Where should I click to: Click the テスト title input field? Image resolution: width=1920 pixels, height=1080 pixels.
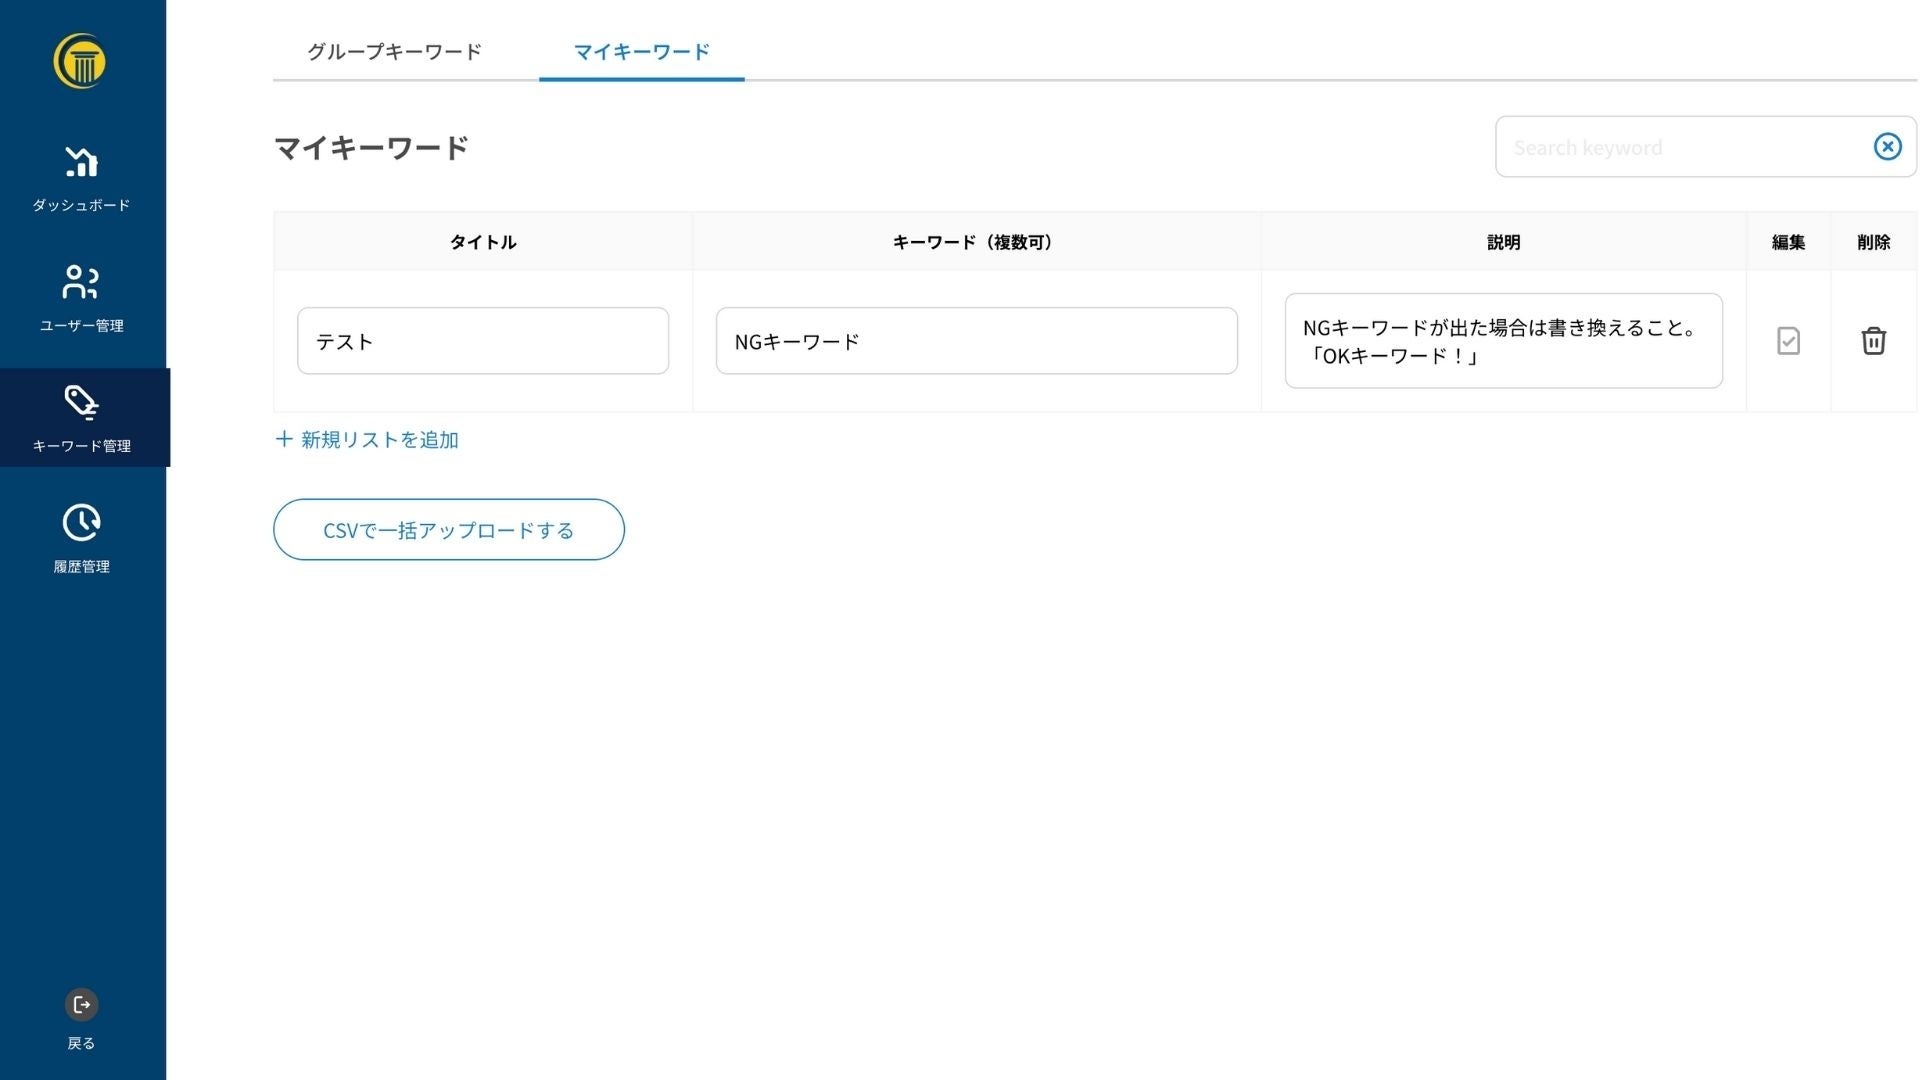pyautogui.click(x=482, y=341)
